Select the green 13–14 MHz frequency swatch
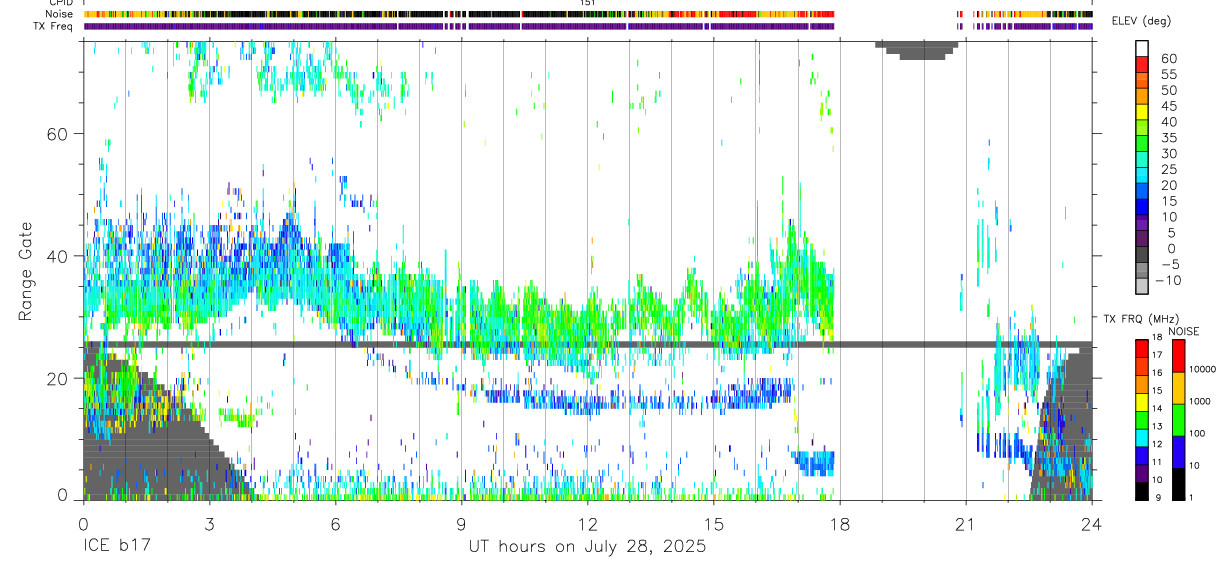Image resolution: width=1228 pixels, height=567 pixels. 1142,418
